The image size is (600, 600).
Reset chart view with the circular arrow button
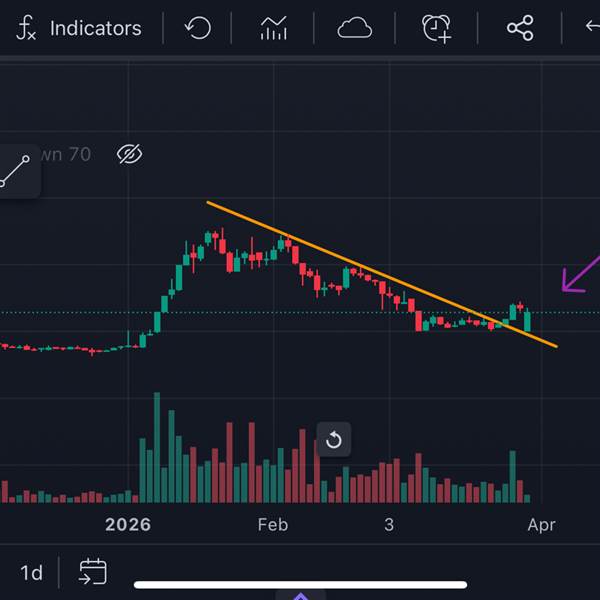click(x=334, y=440)
